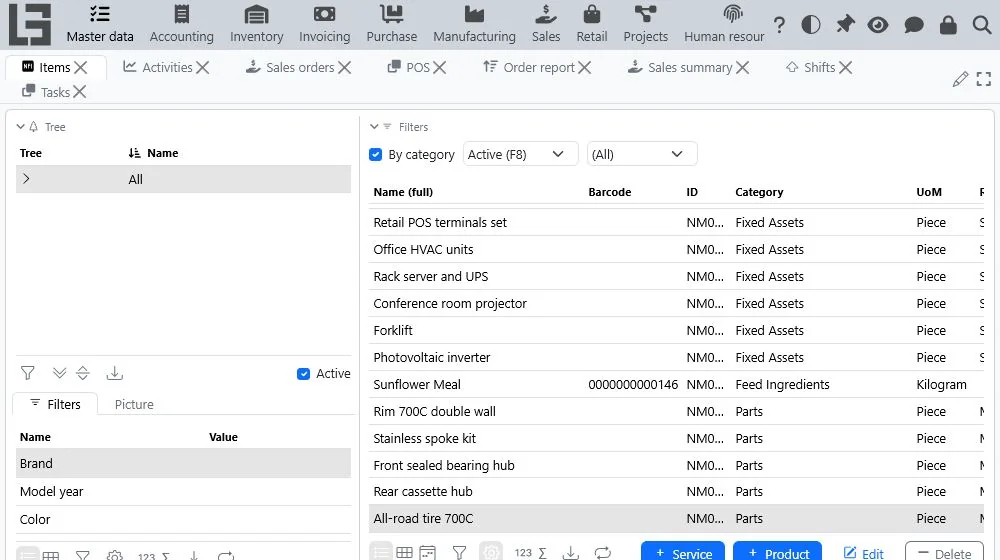1000x560 pixels.
Task: Open the Inventory module
Action: [256, 25]
